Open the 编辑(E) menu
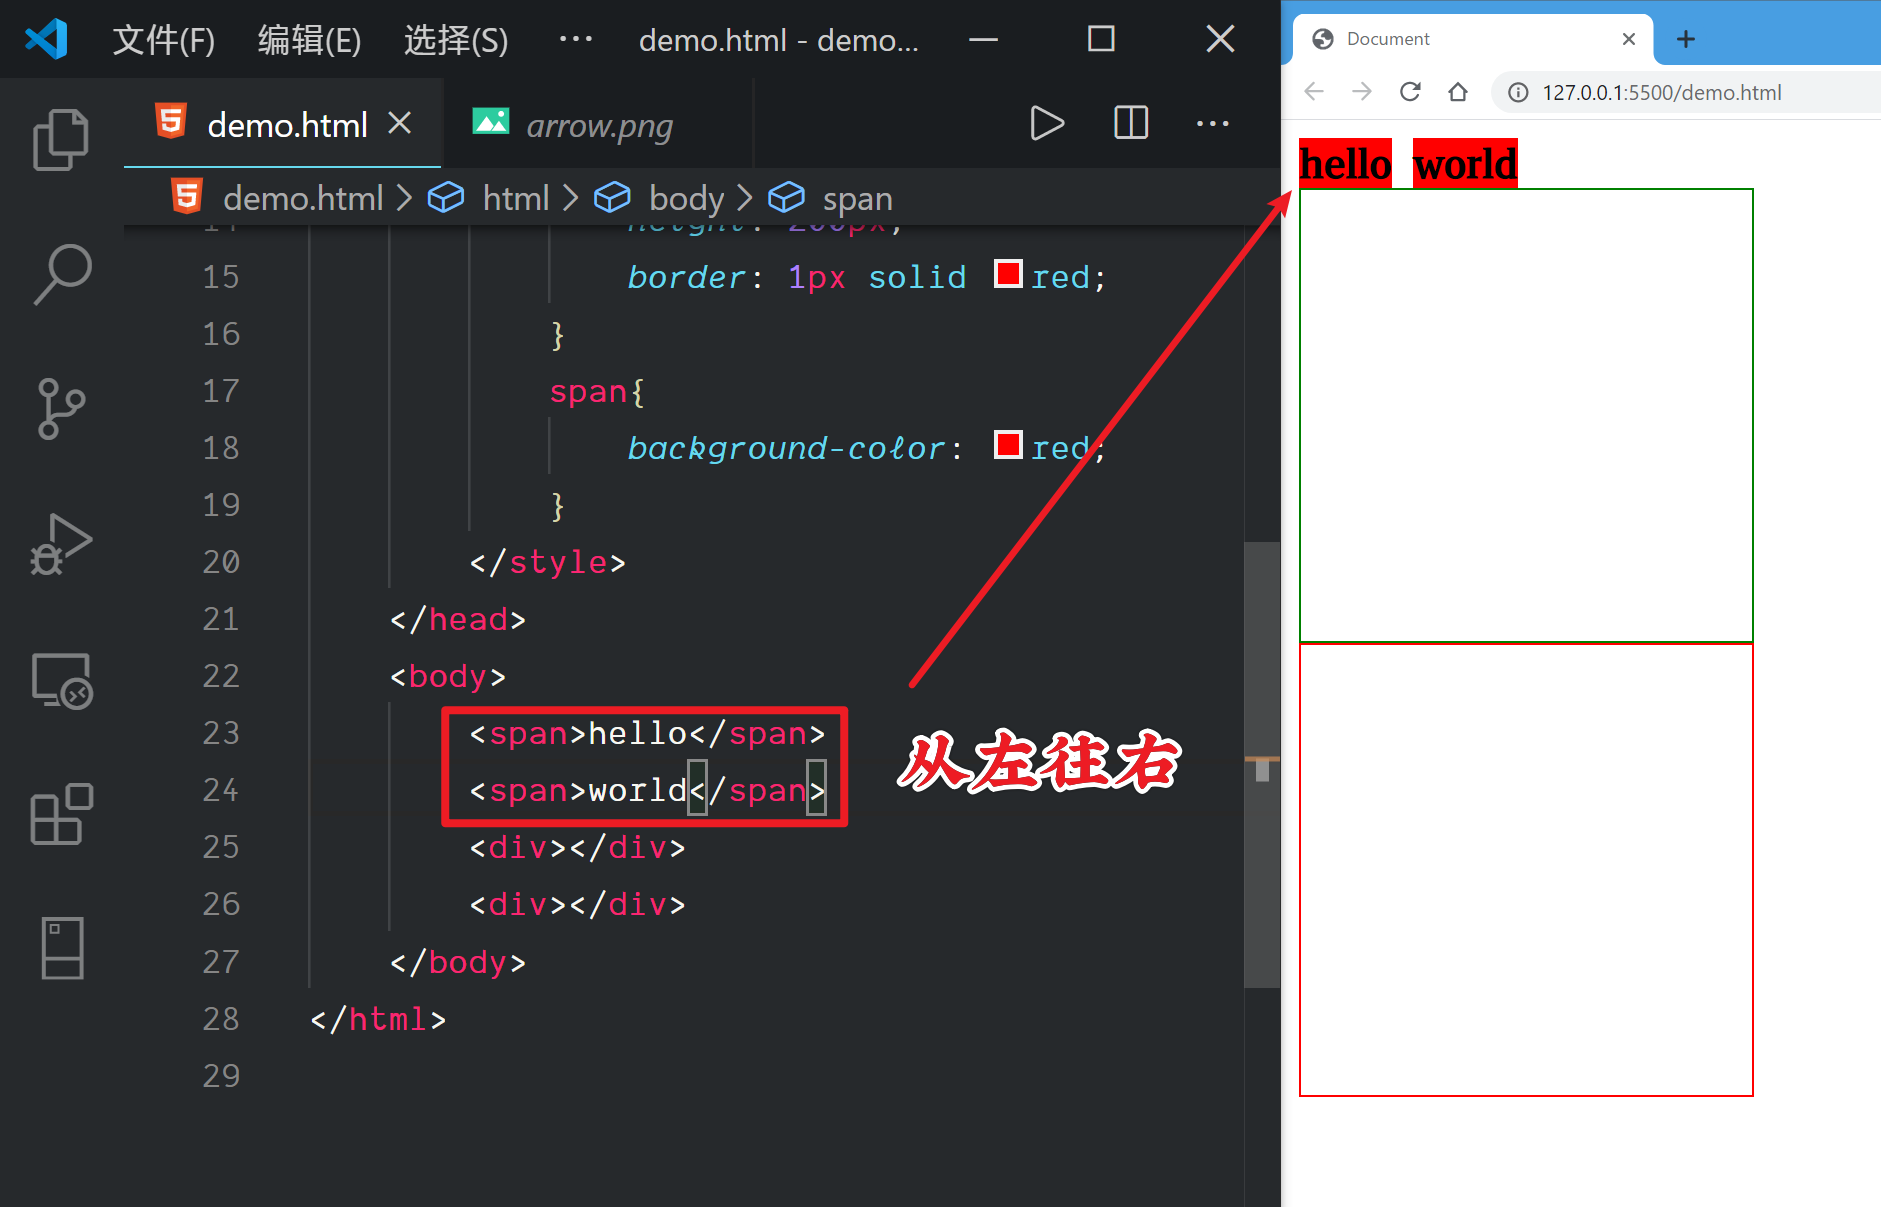1881x1207 pixels. tap(310, 40)
